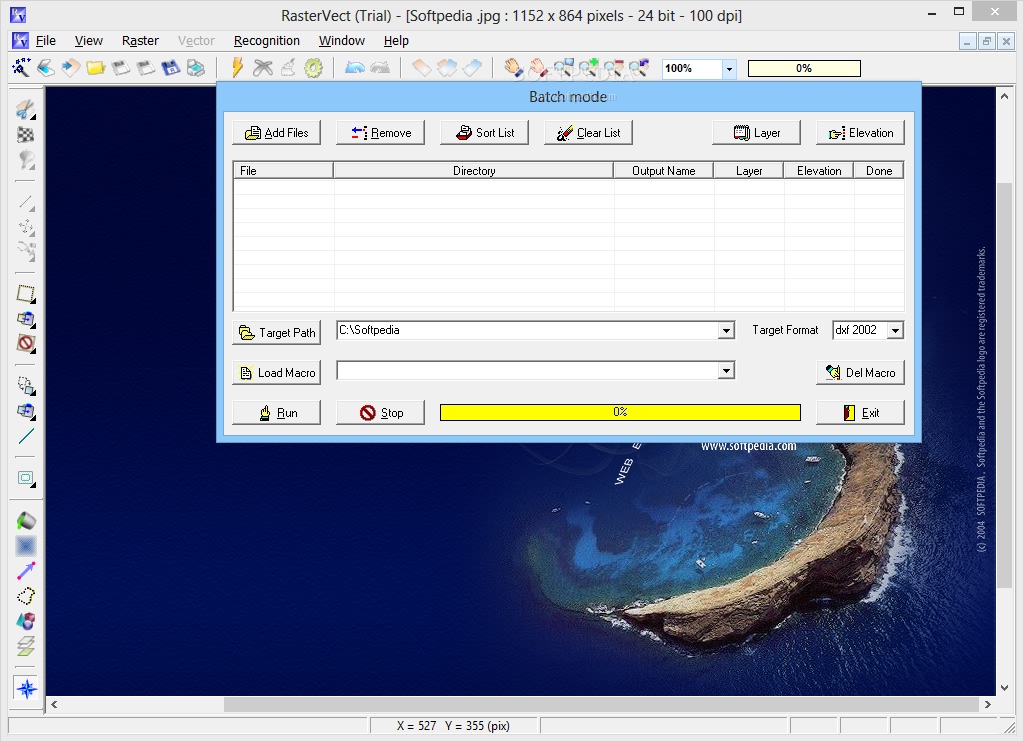Click the magnifier with red minus icon
This screenshot has height=742, width=1024.
(613, 67)
